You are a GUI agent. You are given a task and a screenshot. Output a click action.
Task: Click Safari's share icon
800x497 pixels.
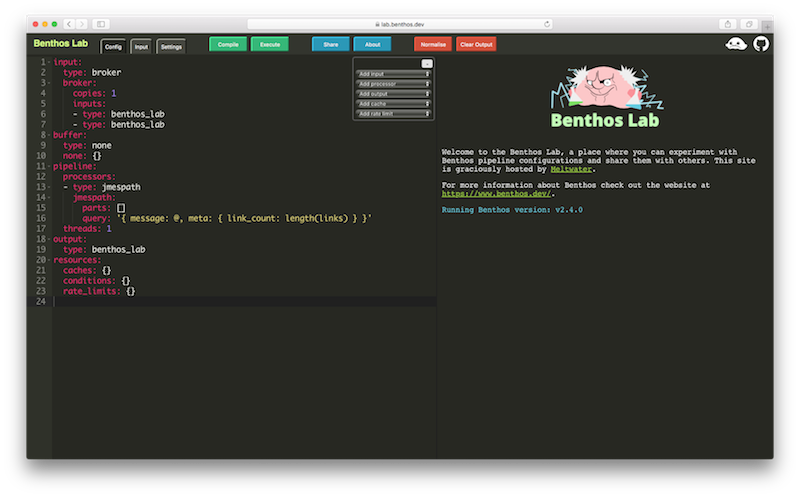click(x=728, y=24)
